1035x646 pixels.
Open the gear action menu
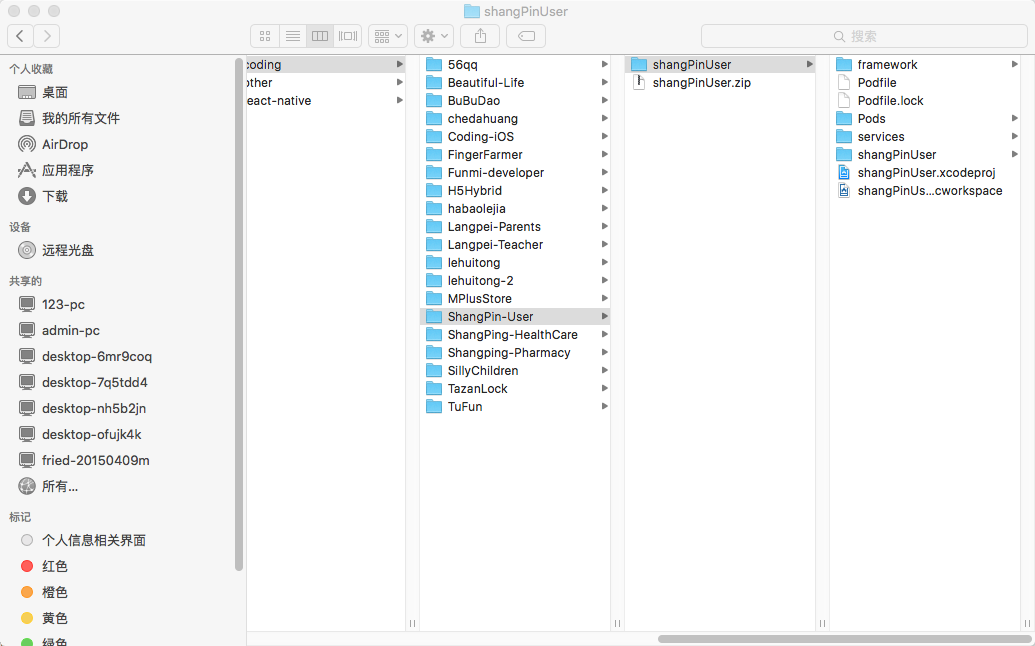(434, 36)
